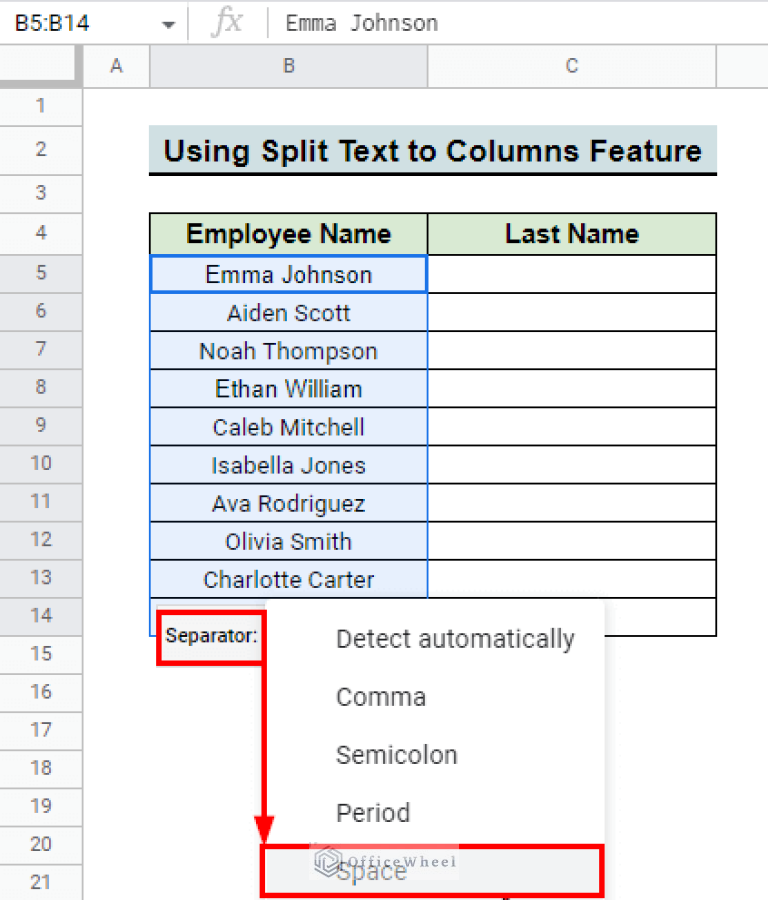Choose Period separator option

pyautogui.click(x=373, y=813)
